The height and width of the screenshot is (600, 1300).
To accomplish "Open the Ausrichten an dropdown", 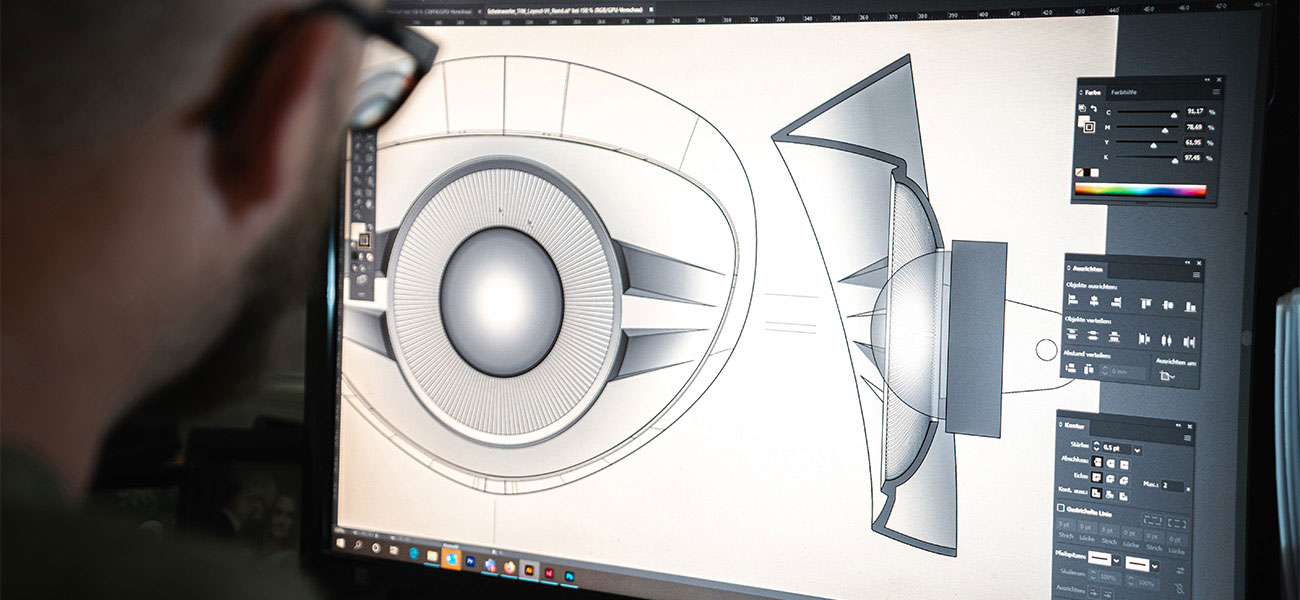I will click(x=1167, y=375).
